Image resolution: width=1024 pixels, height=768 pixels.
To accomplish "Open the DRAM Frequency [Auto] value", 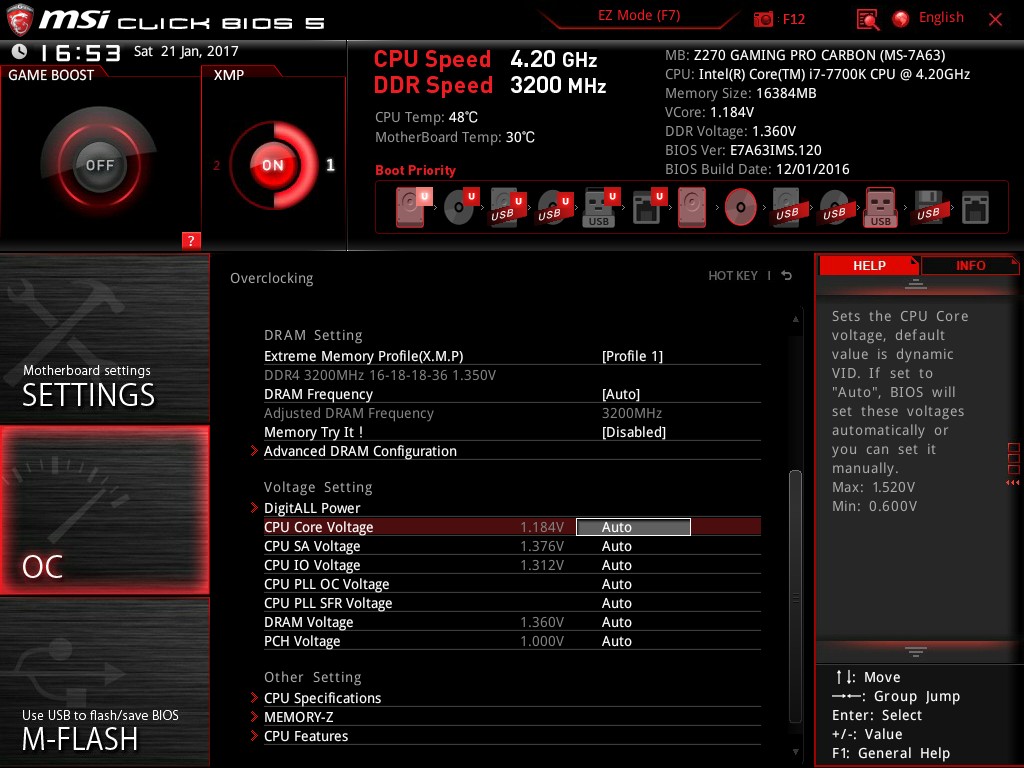I will click(x=621, y=394).
